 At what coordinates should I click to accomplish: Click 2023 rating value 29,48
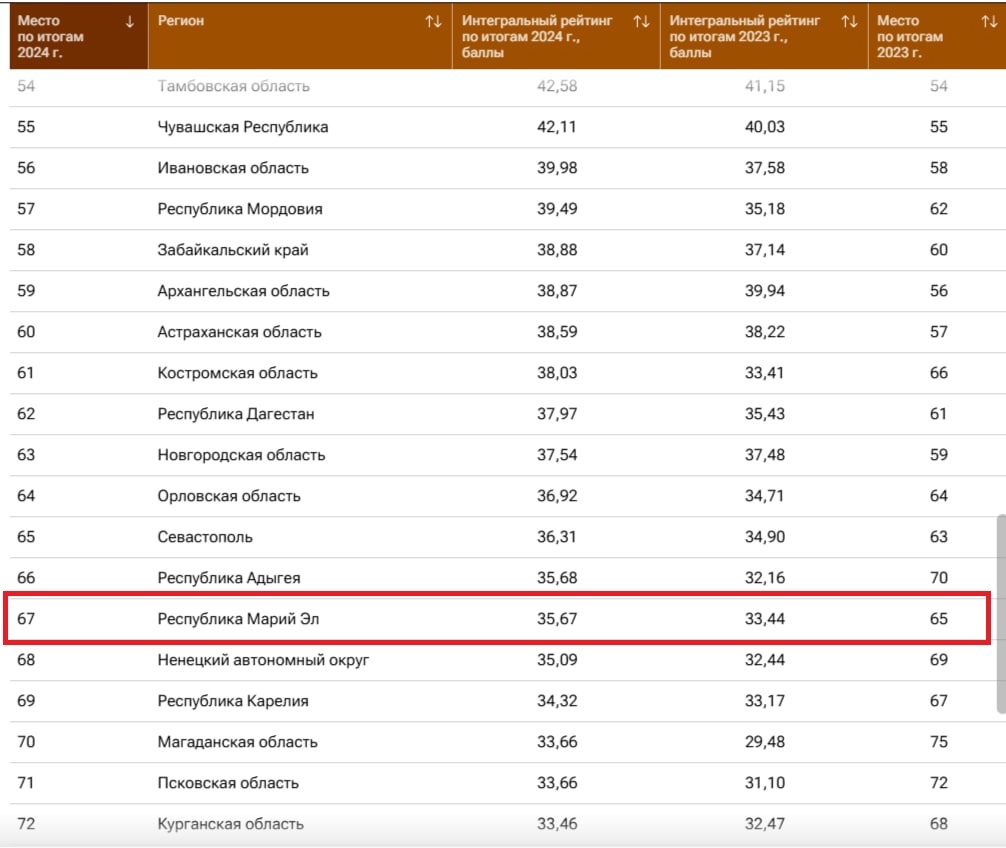(x=765, y=742)
